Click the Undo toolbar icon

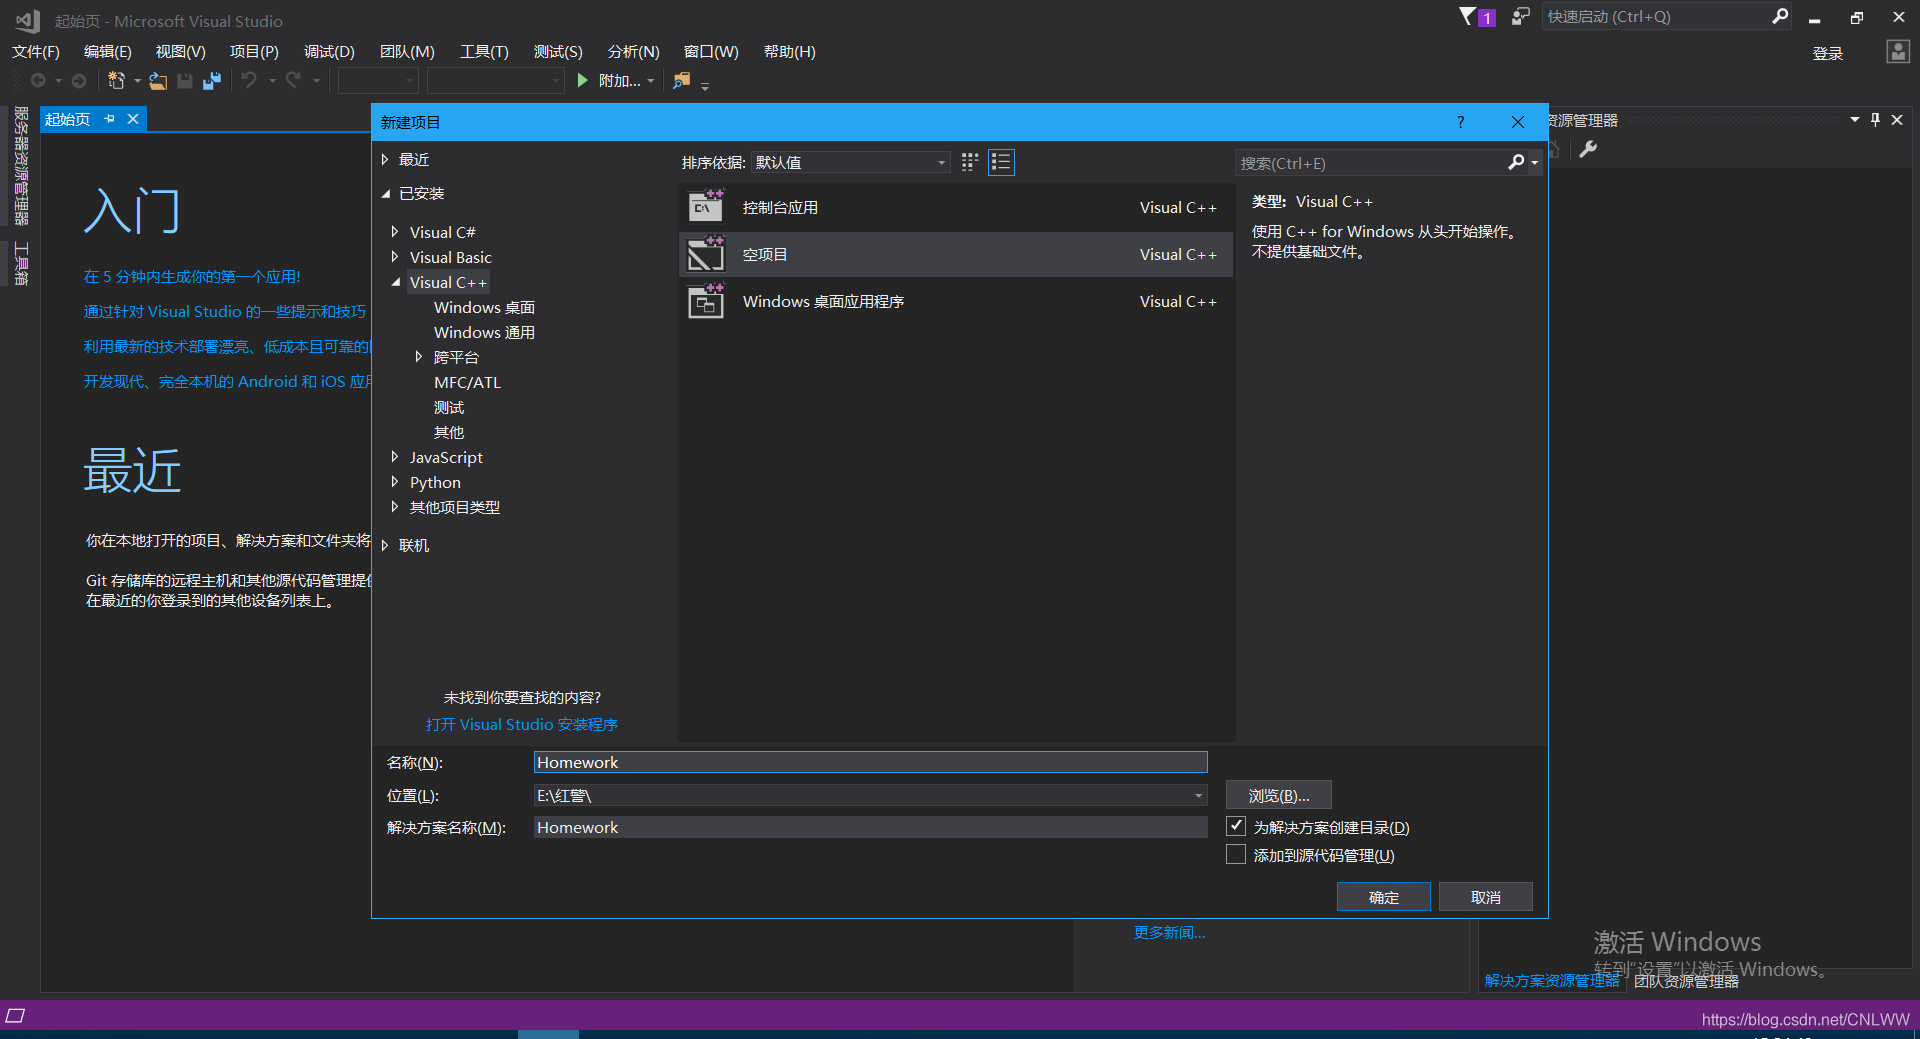coord(249,81)
